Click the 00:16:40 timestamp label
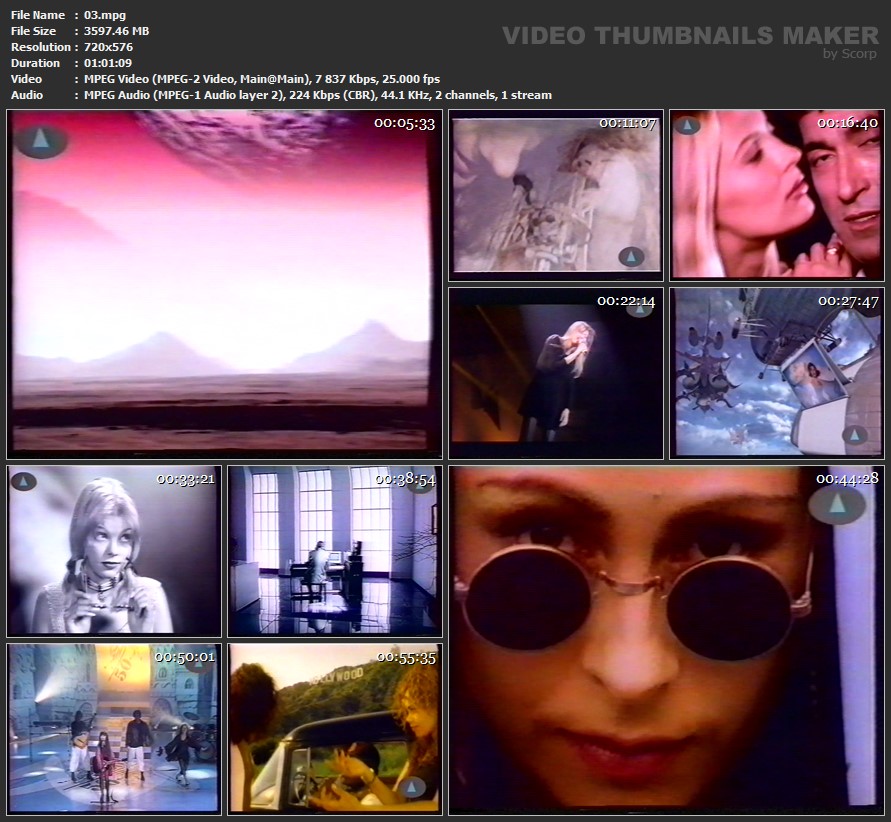Screen dimensions: 891x822 coord(847,123)
